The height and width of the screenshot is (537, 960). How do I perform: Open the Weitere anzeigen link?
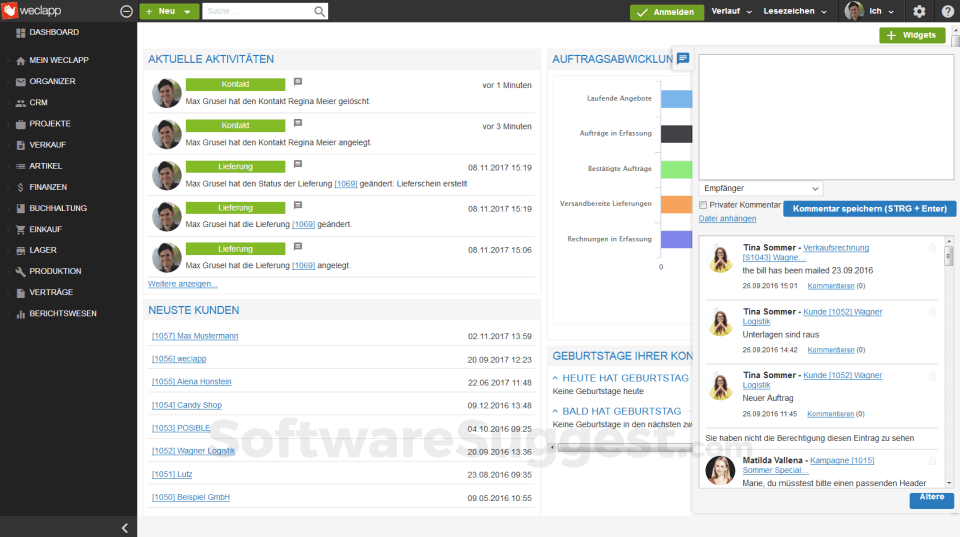click(x=182, y=284)
